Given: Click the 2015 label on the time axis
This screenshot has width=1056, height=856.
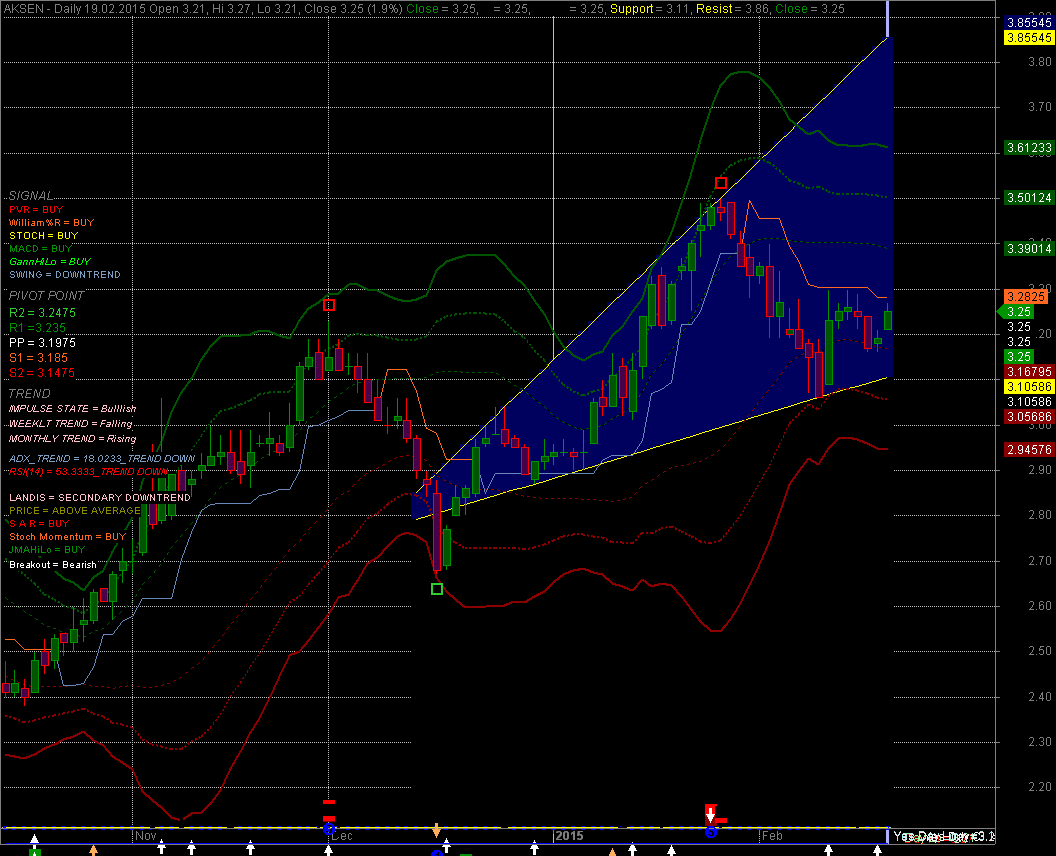Looking at the screenshot, I should point(569,835).
